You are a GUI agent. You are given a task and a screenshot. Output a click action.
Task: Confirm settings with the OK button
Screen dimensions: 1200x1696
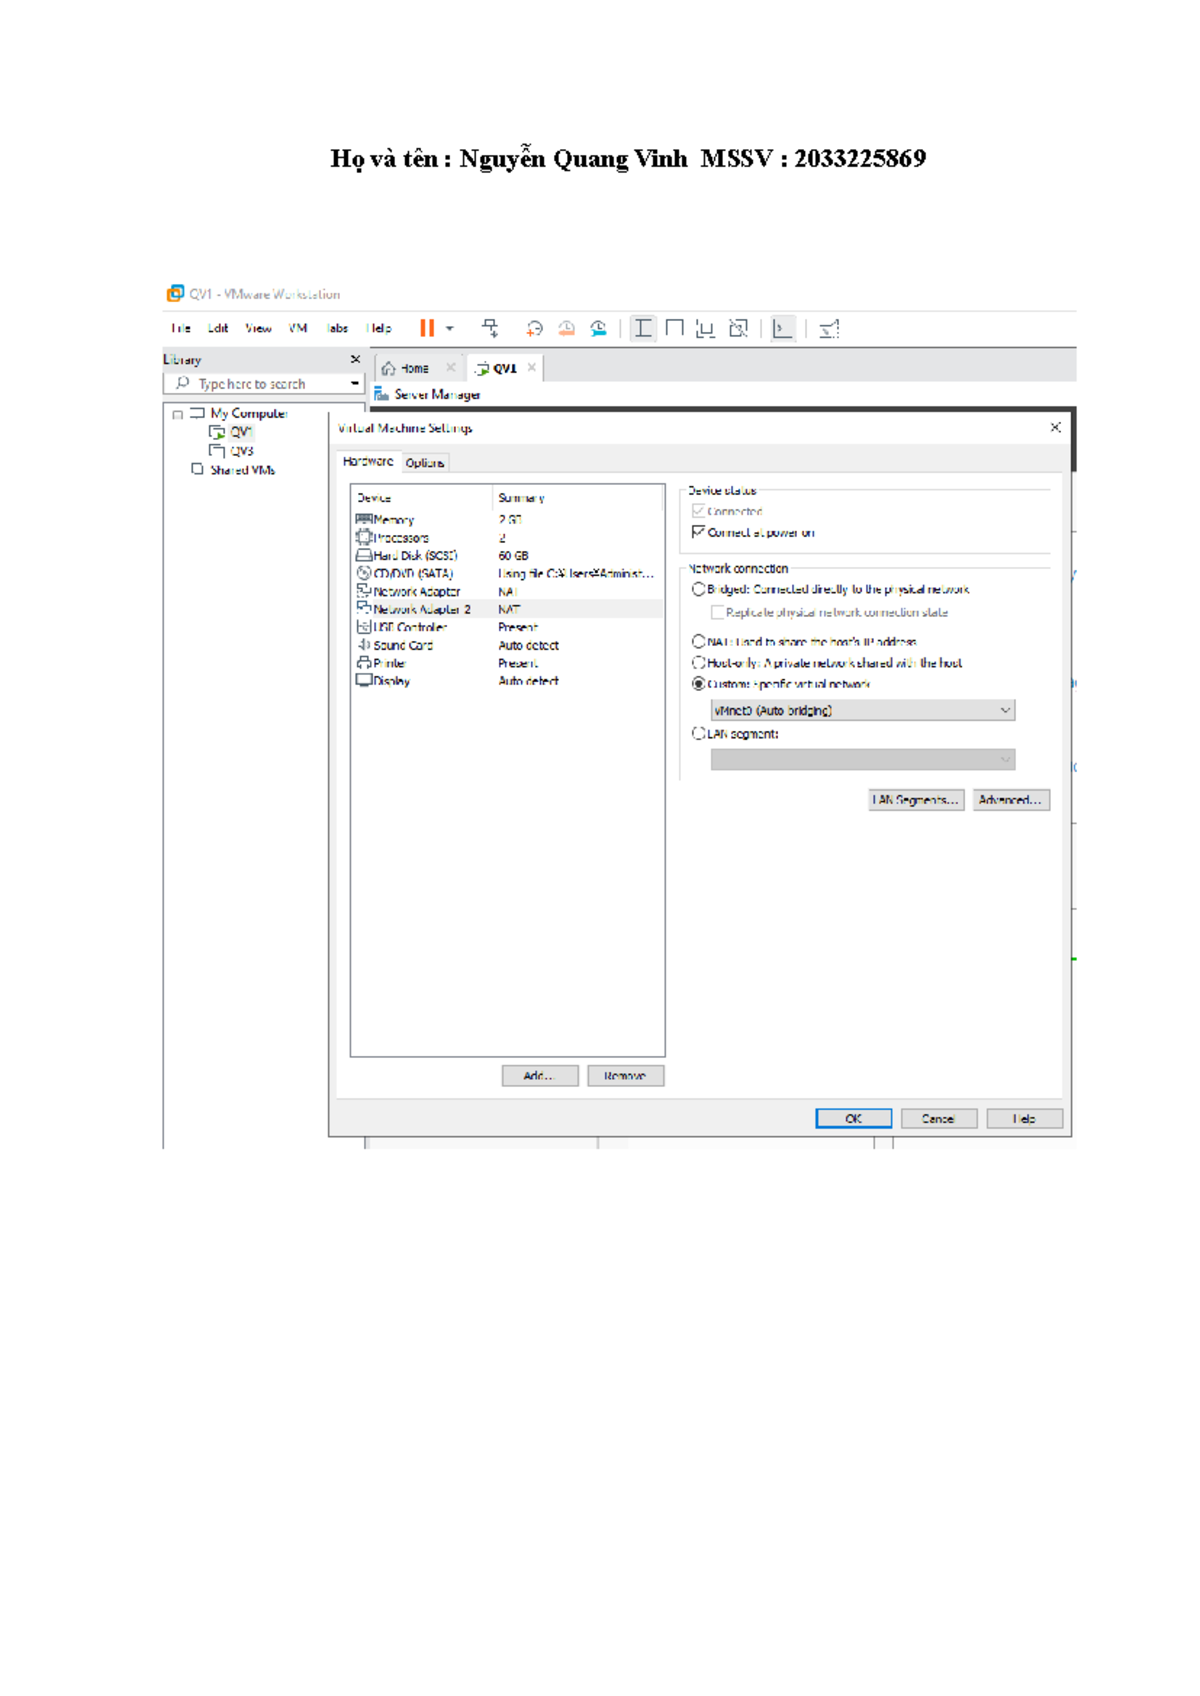click(854, 1119)
